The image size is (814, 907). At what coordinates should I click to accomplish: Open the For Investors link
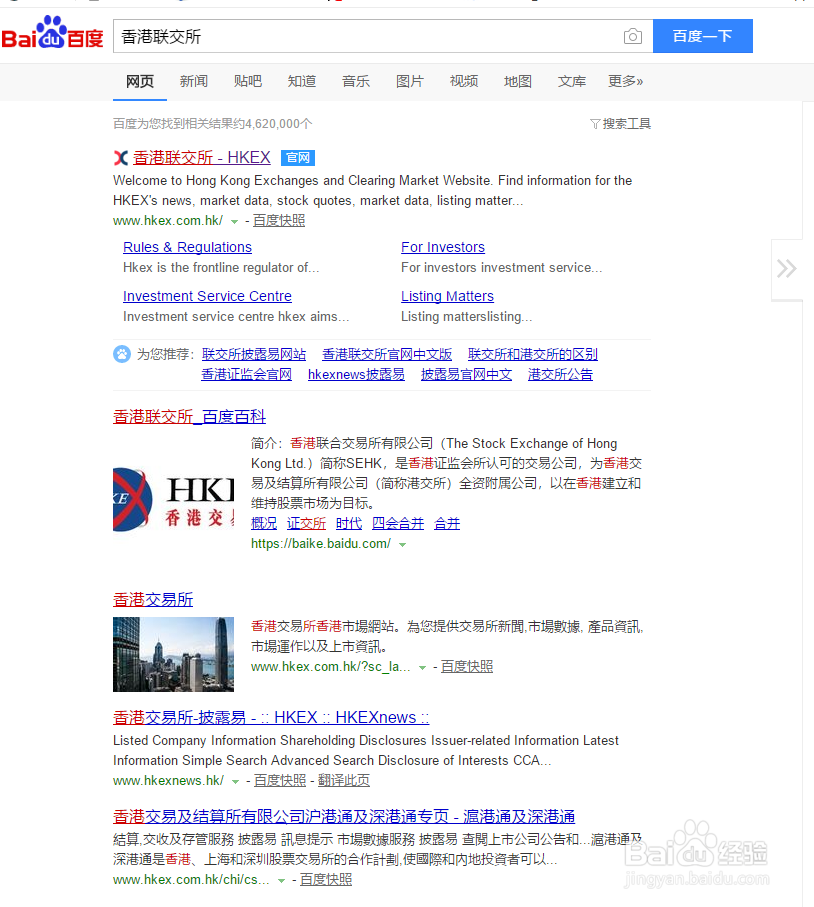point(442,246)
